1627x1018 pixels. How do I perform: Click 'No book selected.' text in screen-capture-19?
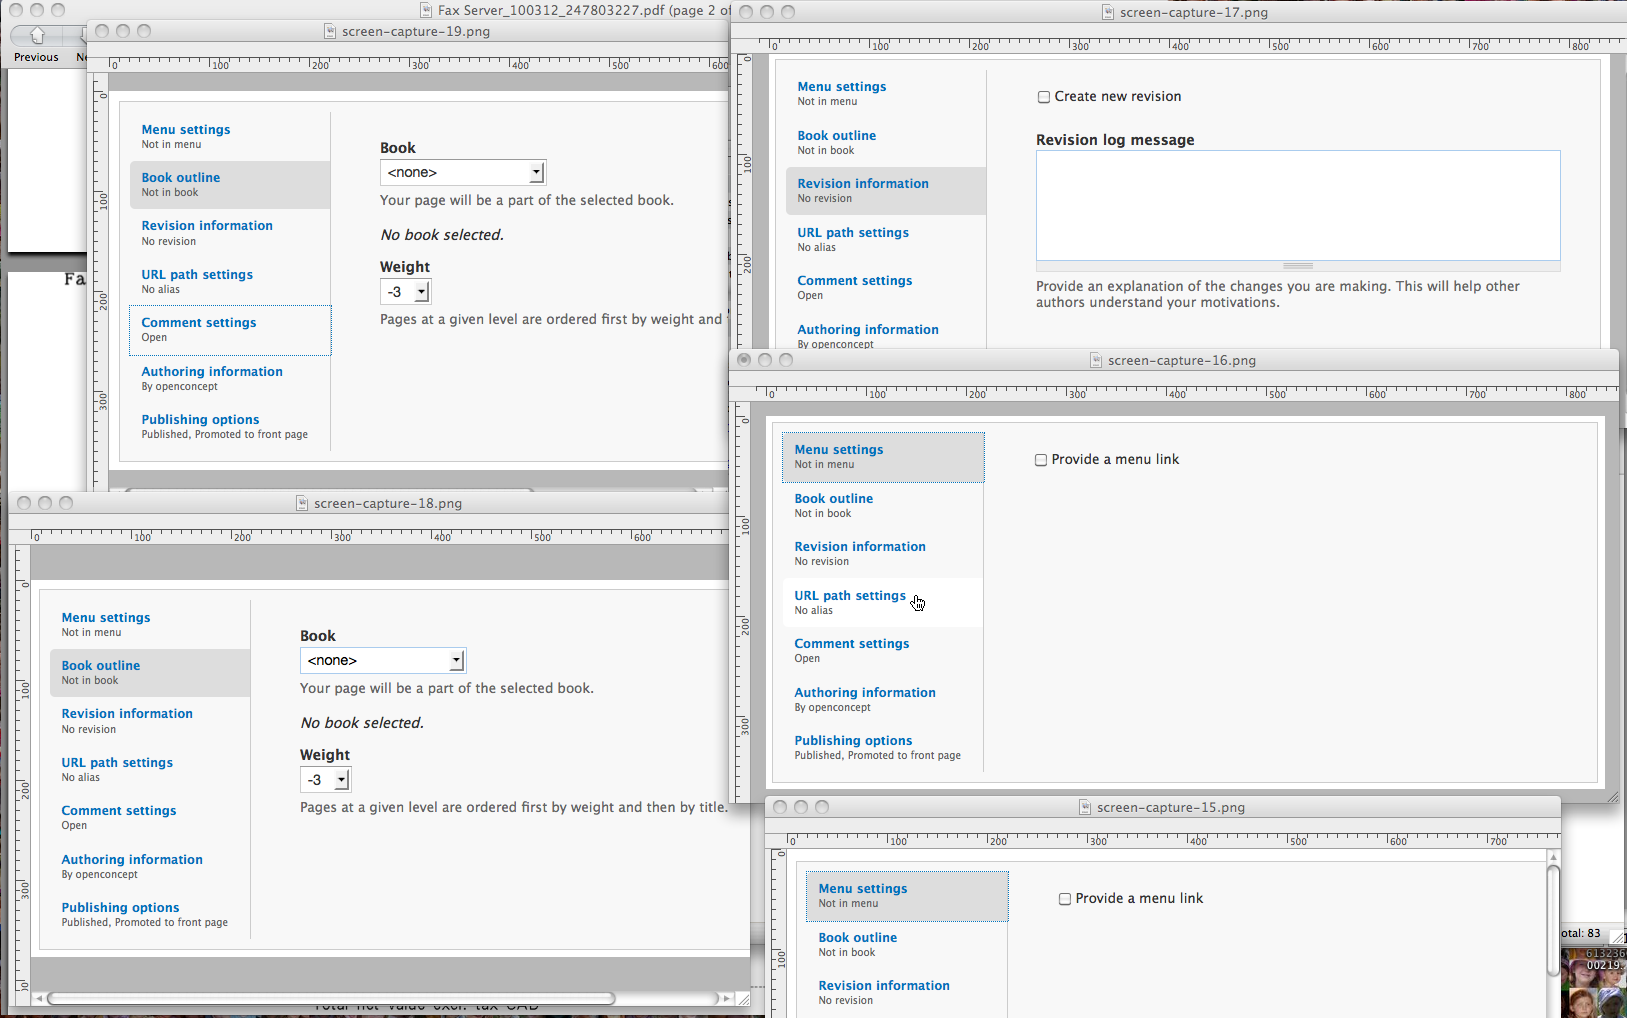pos(442,235)
